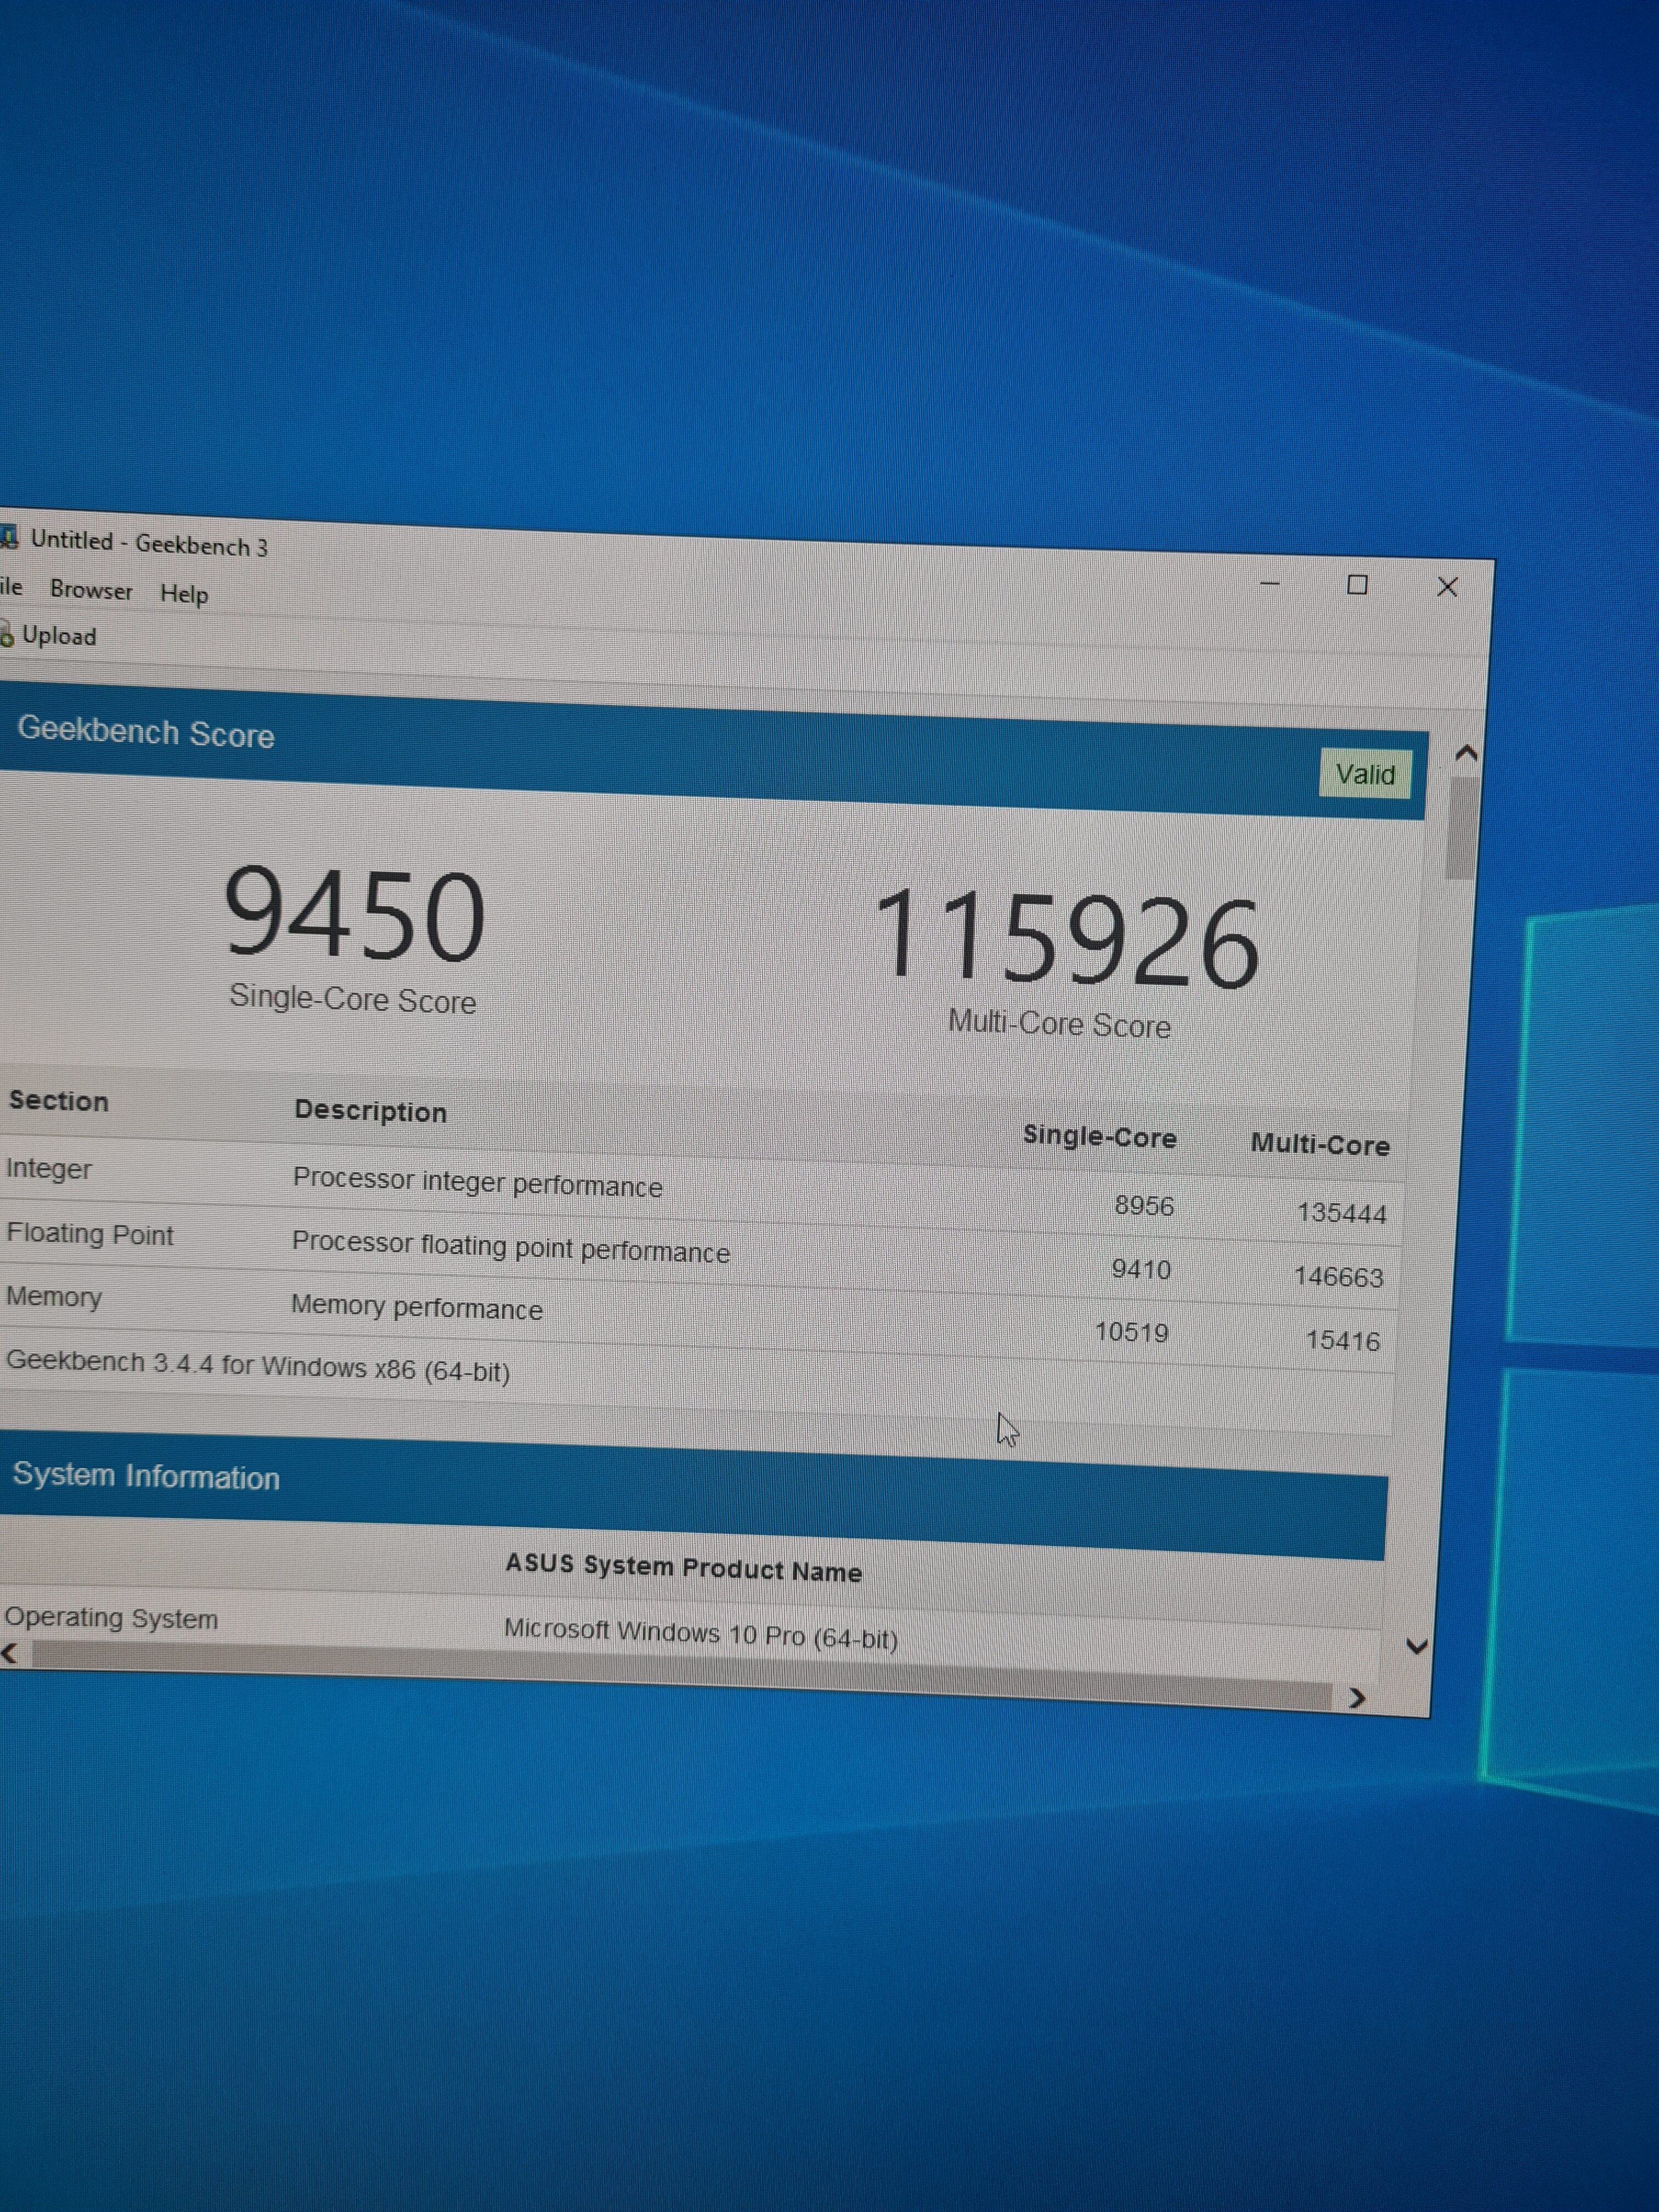Click 'Processor floating point performance' description
The height and width of the screenshot is (2212, 1659).
(510, 1248)
